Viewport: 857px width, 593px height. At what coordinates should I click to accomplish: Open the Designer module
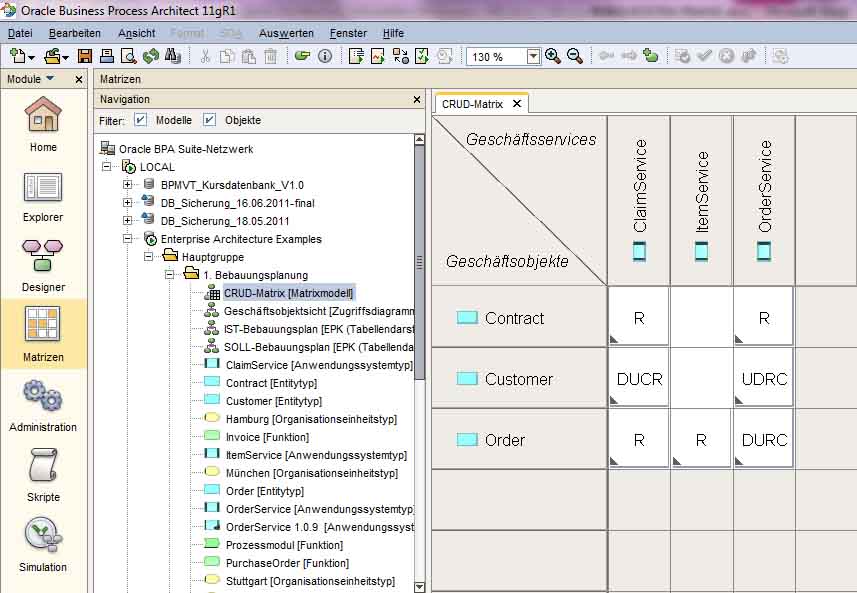point(43,266)
